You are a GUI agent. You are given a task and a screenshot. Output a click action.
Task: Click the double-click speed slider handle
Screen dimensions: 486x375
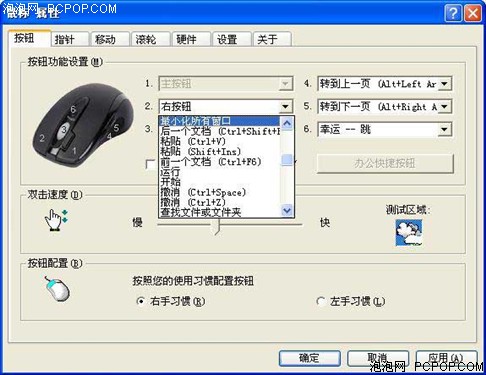click(217, 227)
